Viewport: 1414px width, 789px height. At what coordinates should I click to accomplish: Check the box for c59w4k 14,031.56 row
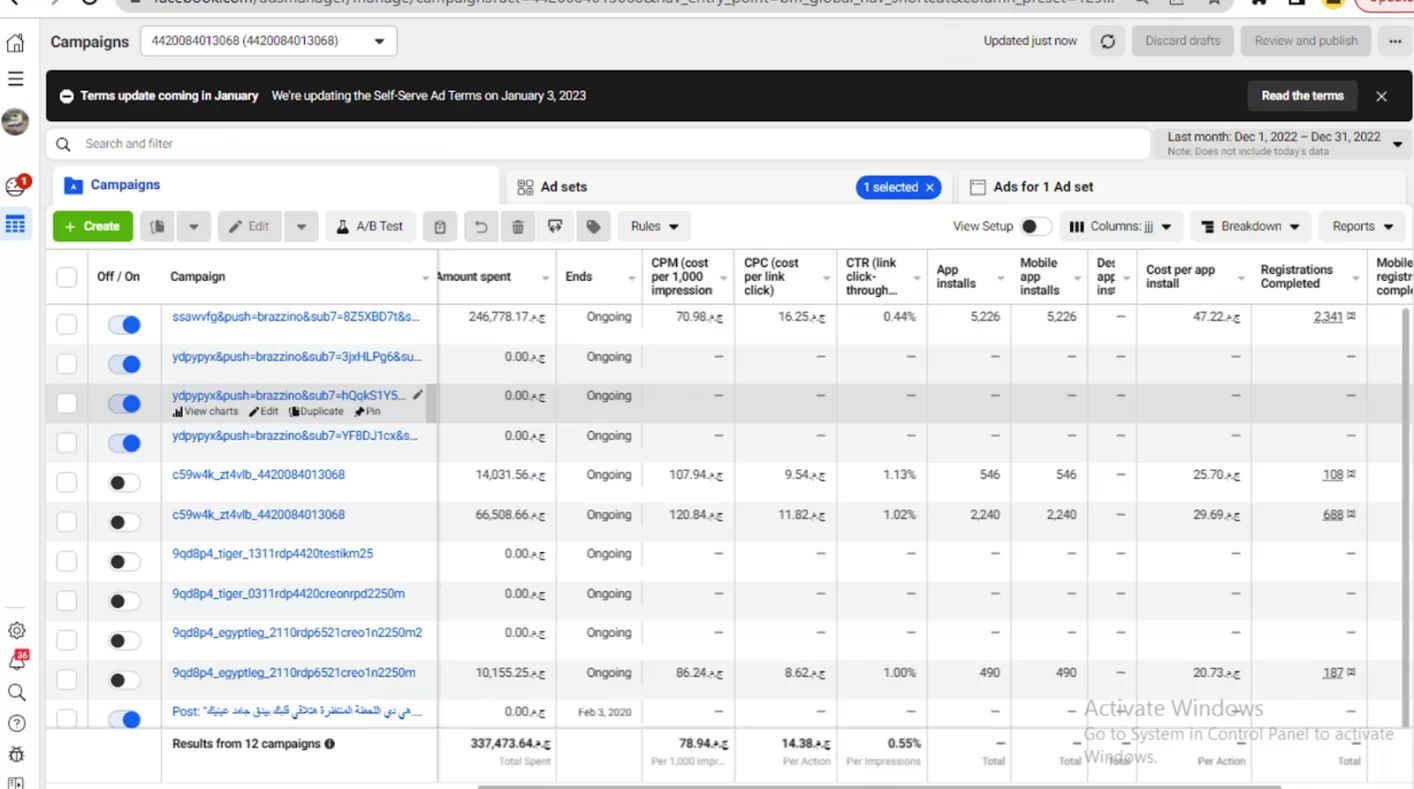(67, 482)
